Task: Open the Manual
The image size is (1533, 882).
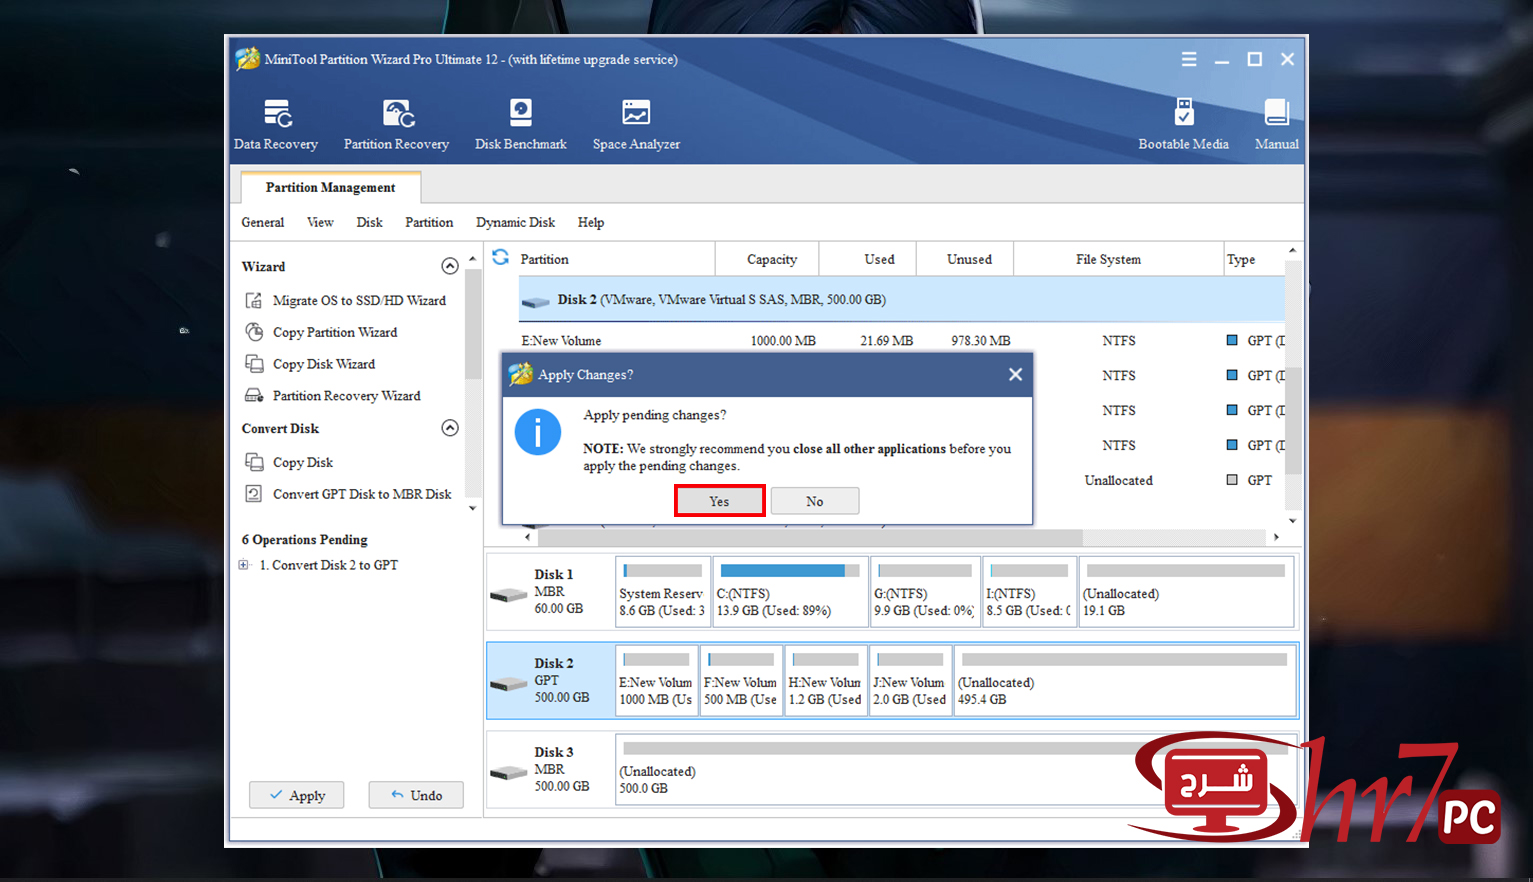Action: point(1276,125)
